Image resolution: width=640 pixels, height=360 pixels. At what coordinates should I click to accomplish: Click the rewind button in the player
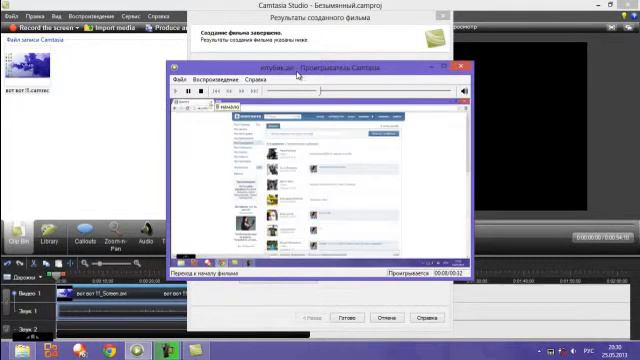229,91
